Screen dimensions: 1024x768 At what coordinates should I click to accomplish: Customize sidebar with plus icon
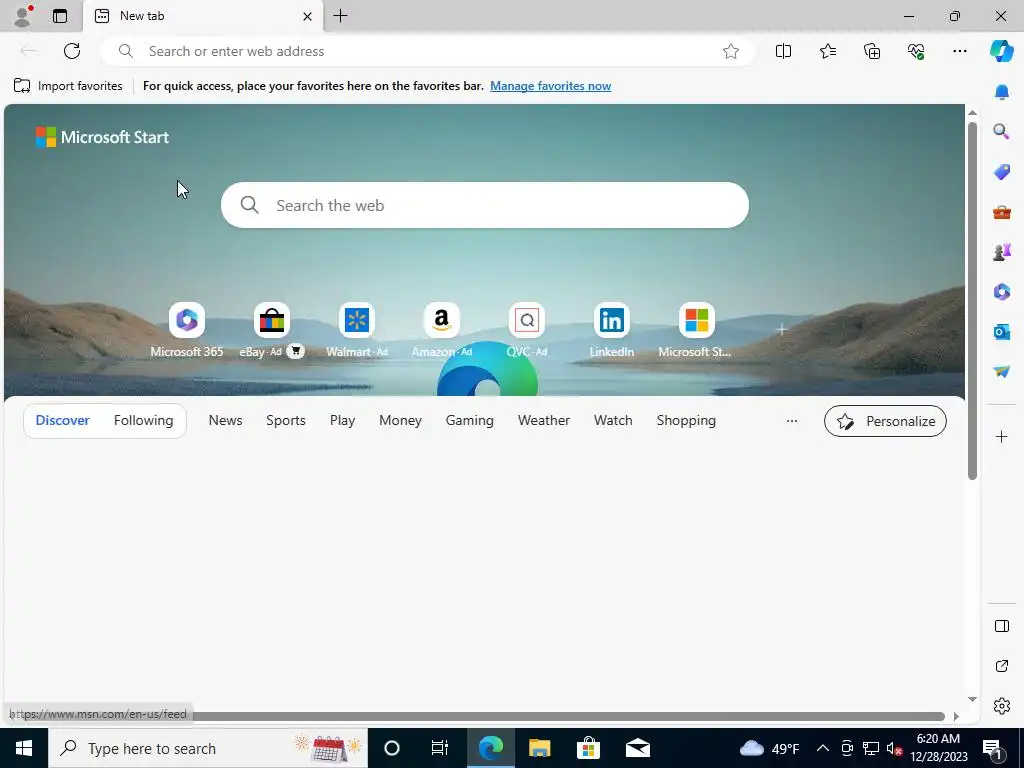click(x=1001, y=436)
